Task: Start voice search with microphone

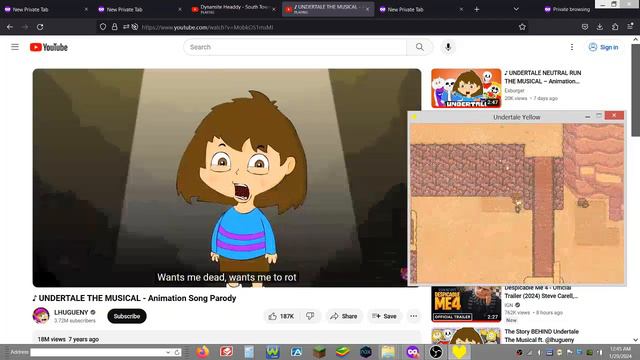Action: 448,47
